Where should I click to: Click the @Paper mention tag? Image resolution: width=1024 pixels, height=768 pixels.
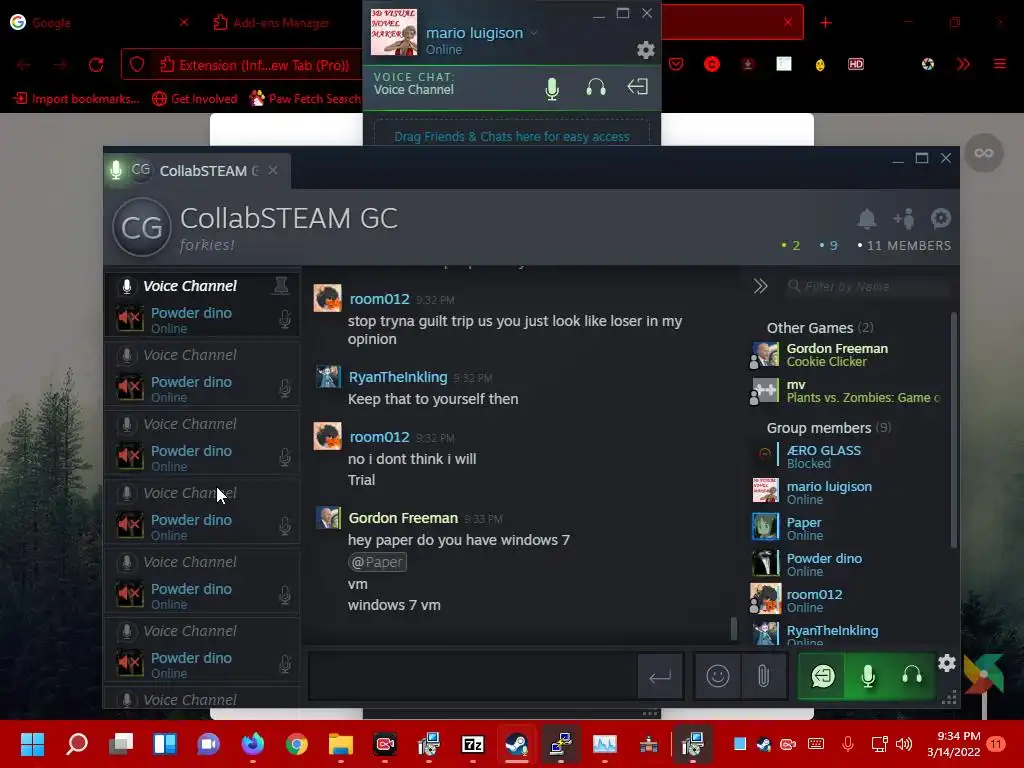(377, 562)
